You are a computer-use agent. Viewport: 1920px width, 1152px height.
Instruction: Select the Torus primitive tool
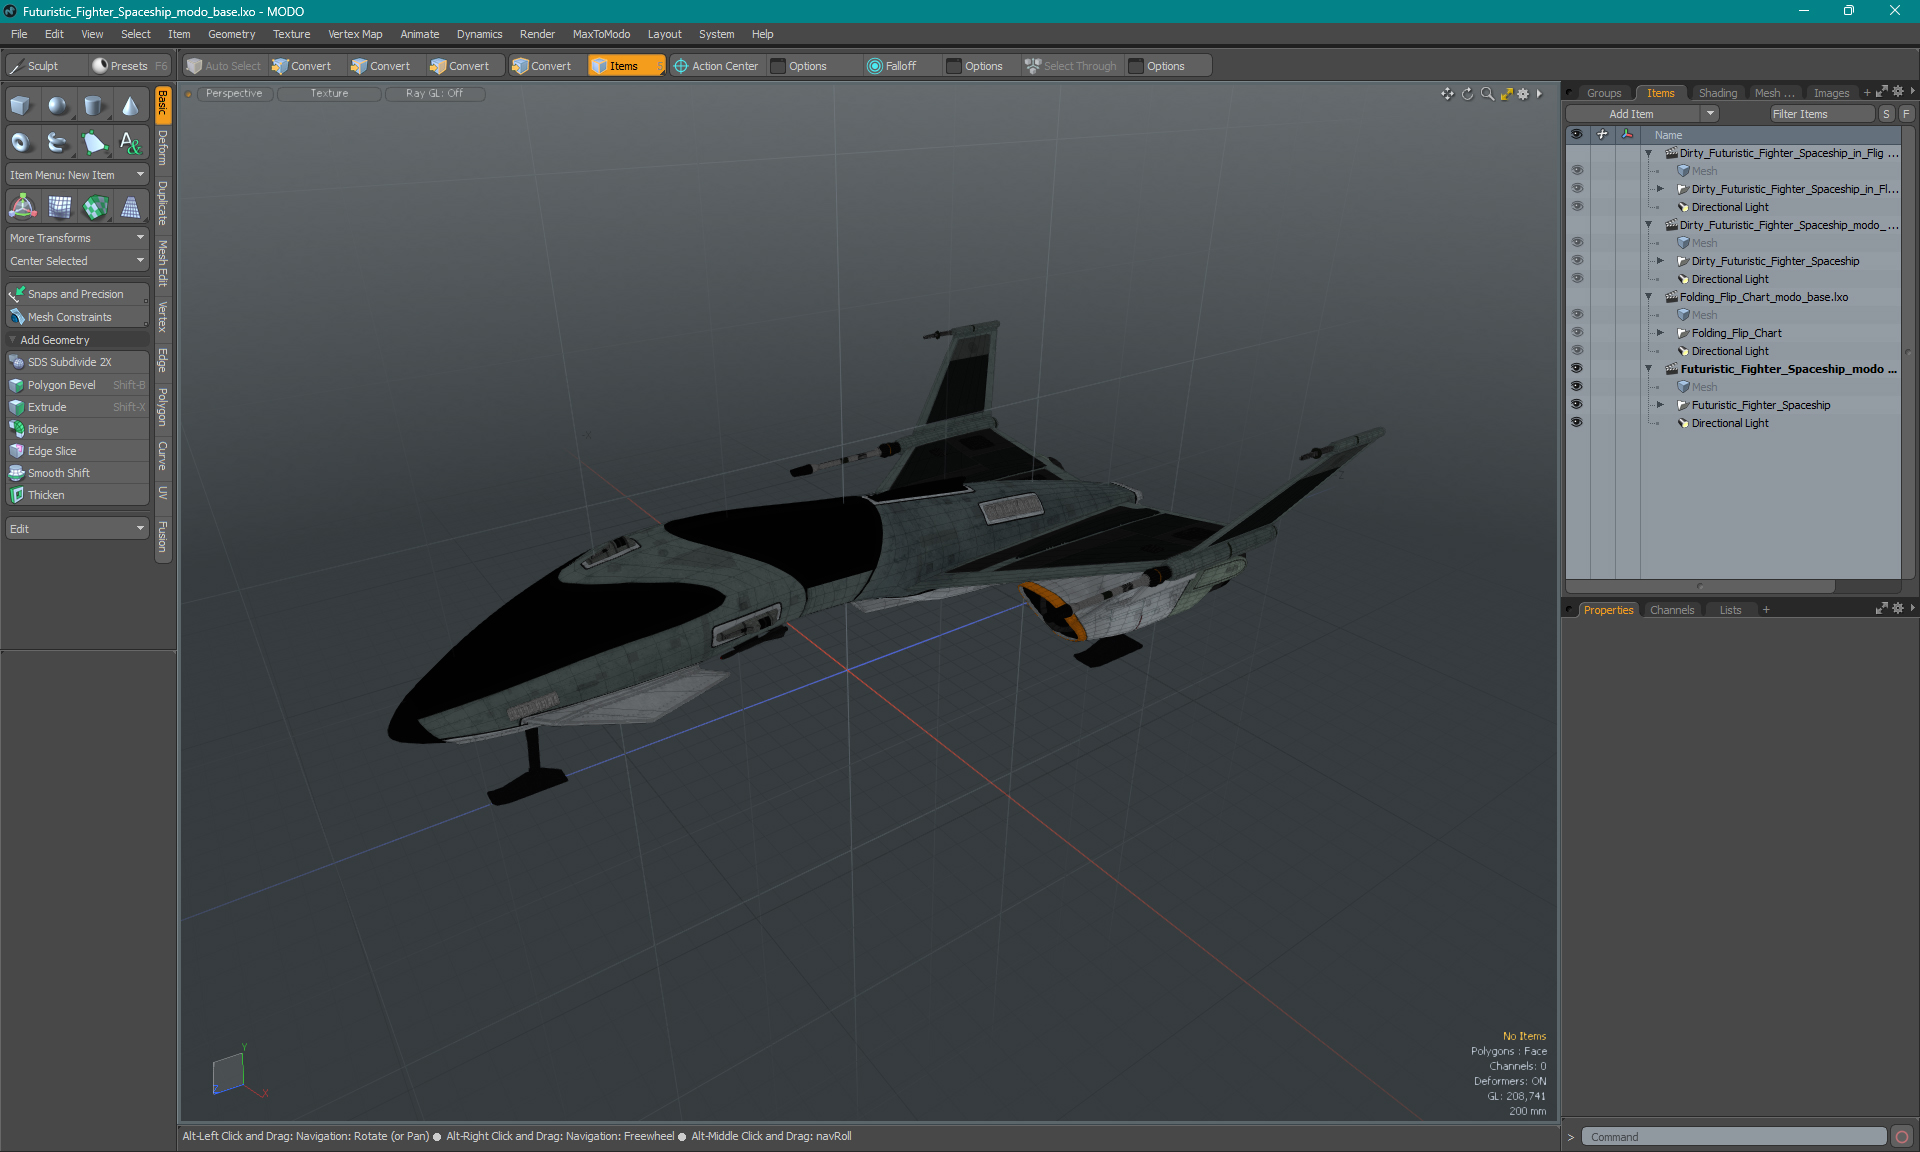tap(21, 143)
